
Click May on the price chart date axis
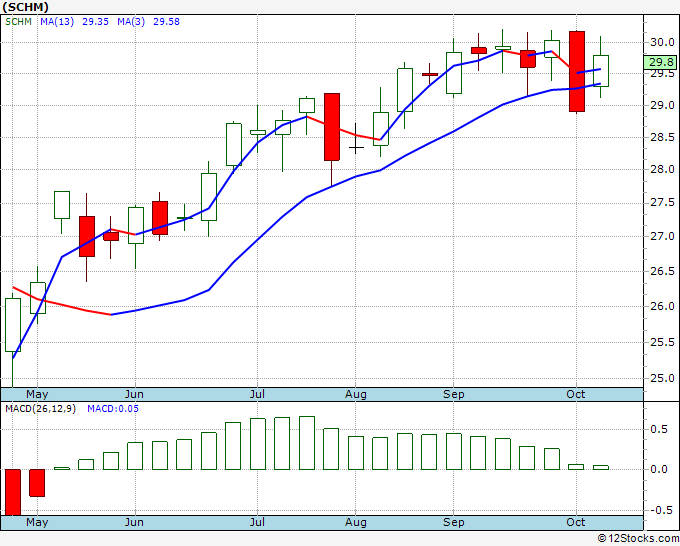(37, 395)
